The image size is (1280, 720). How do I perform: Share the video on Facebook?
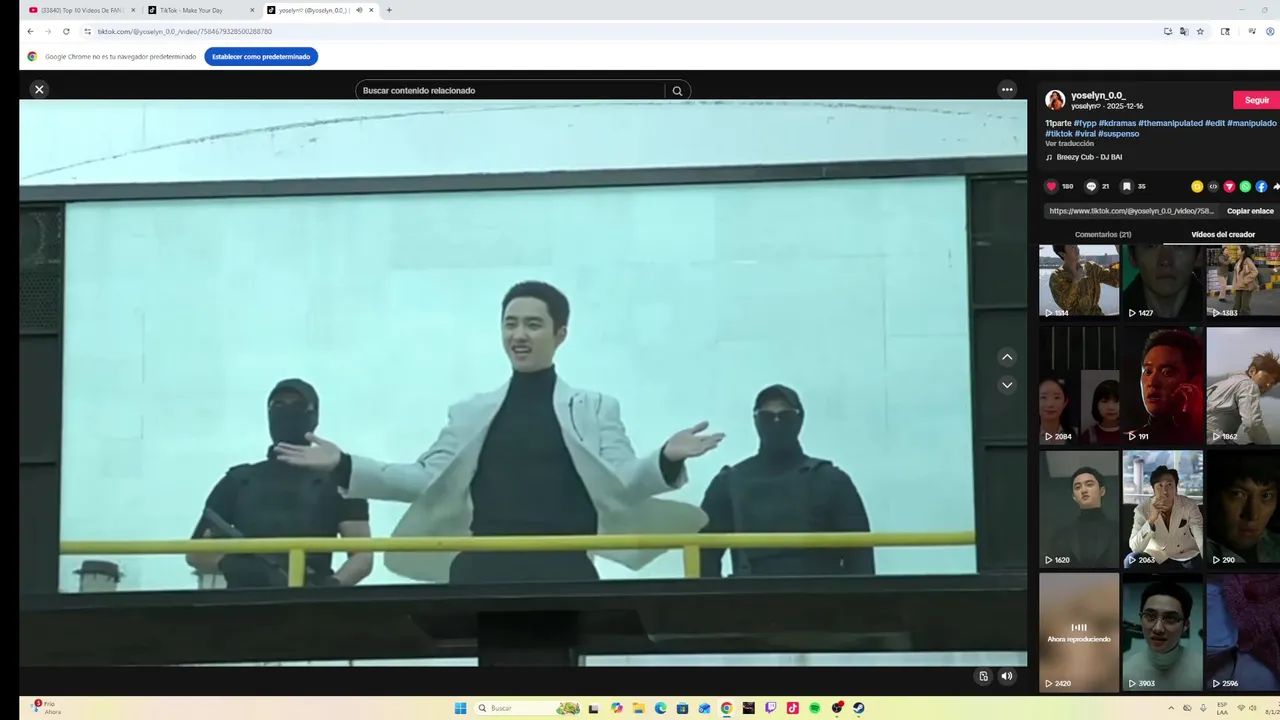pos(1261,186)
